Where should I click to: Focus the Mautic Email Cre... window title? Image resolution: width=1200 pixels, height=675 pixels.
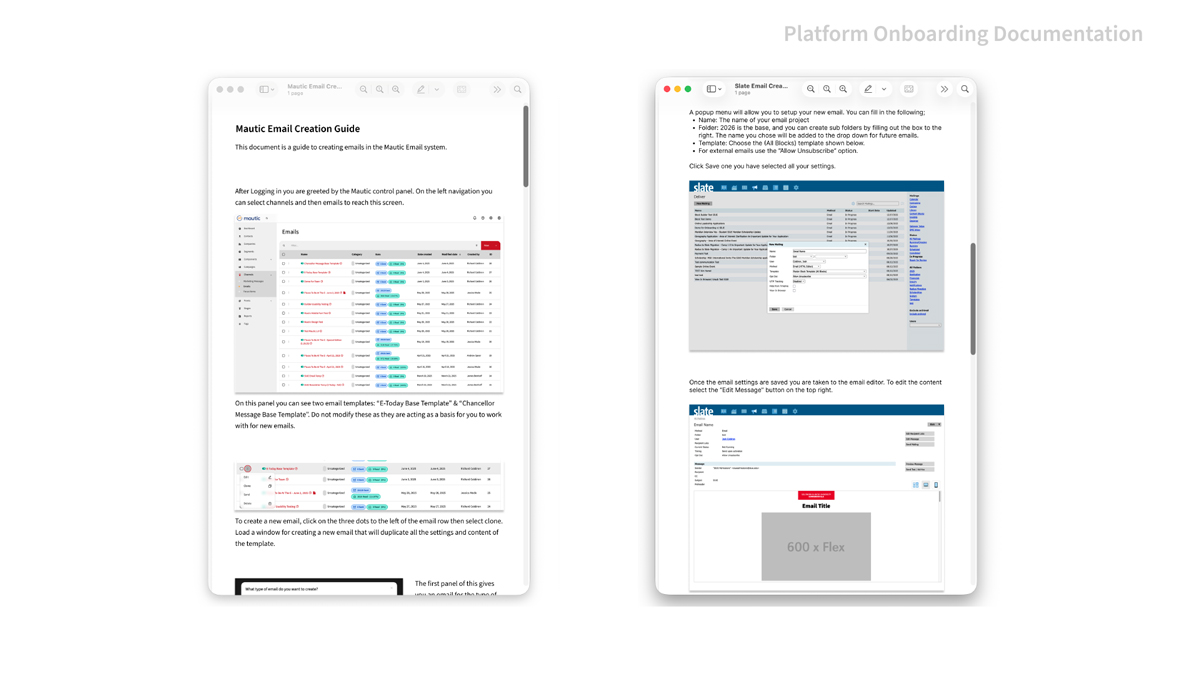314,86
